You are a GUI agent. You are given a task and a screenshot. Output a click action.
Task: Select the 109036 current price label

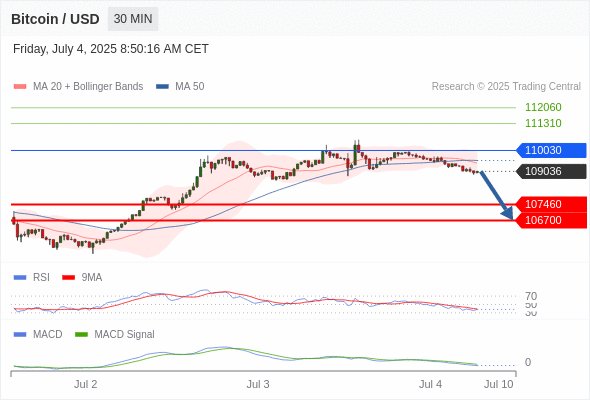click(551, 171)
